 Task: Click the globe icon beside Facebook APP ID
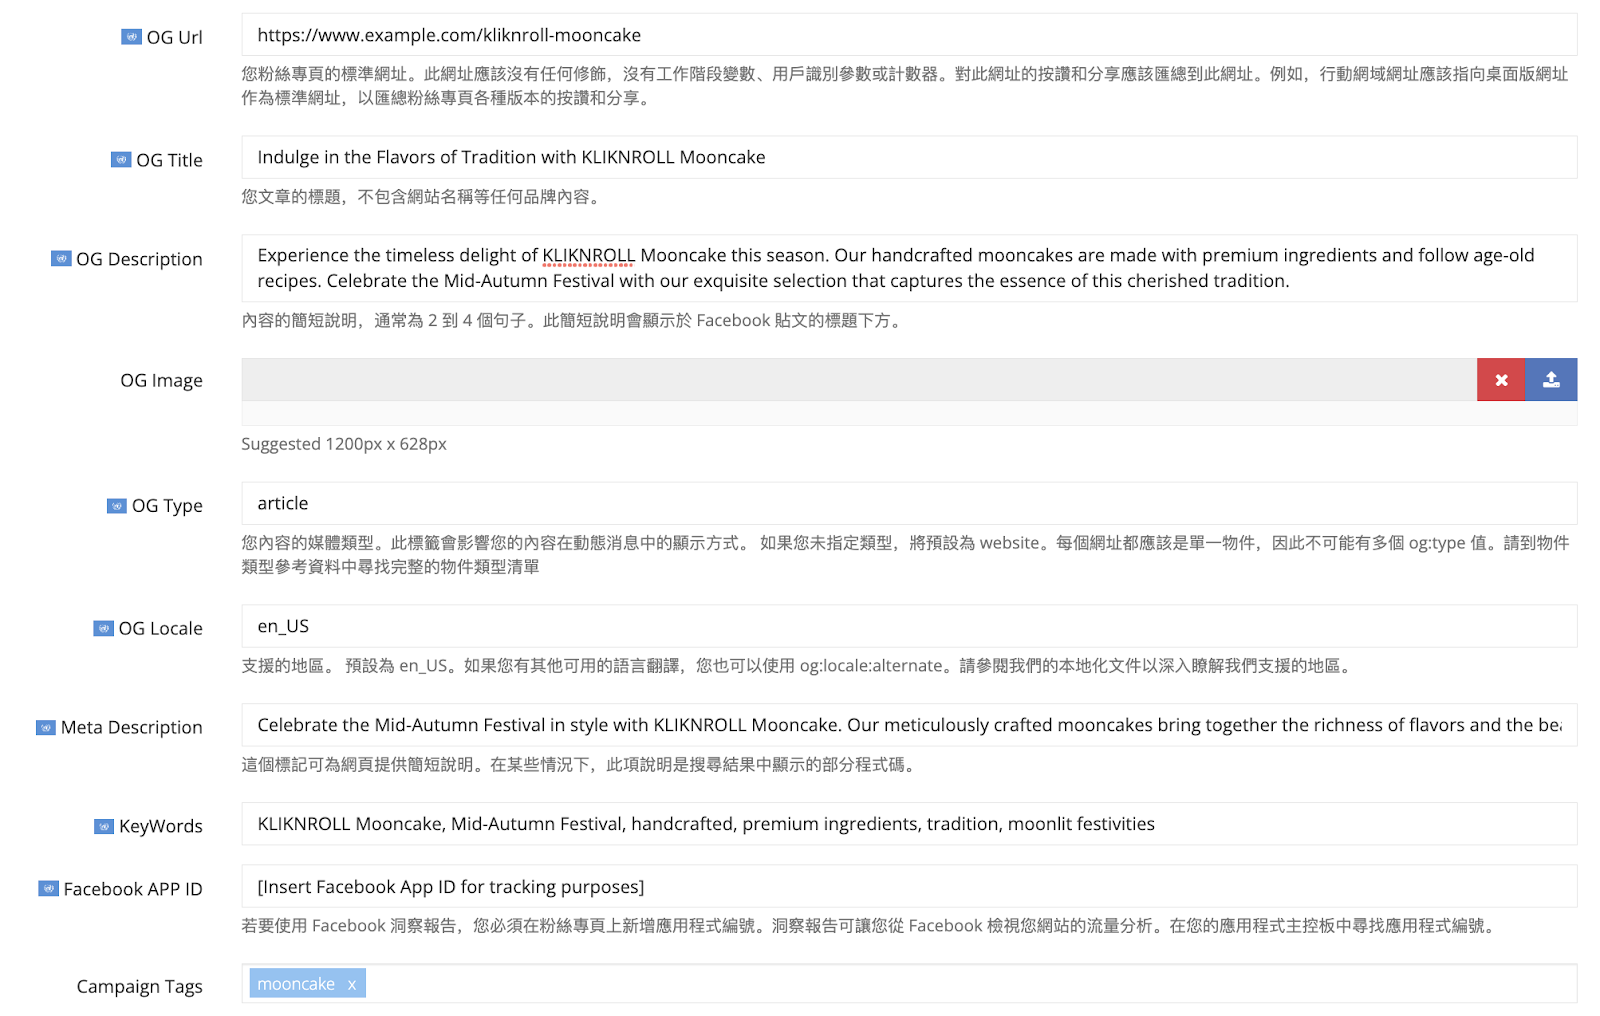pos(48,888)
